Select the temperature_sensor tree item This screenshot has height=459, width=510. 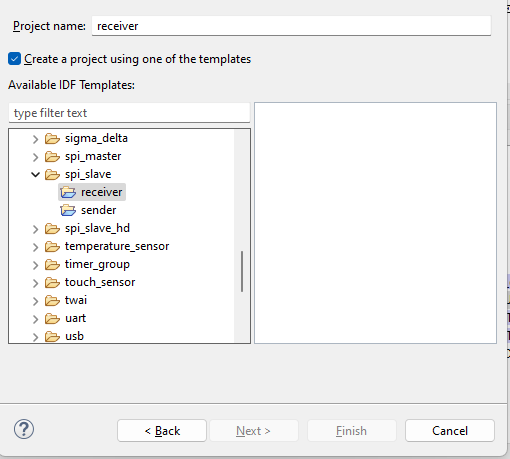click(x=117, y=246)
